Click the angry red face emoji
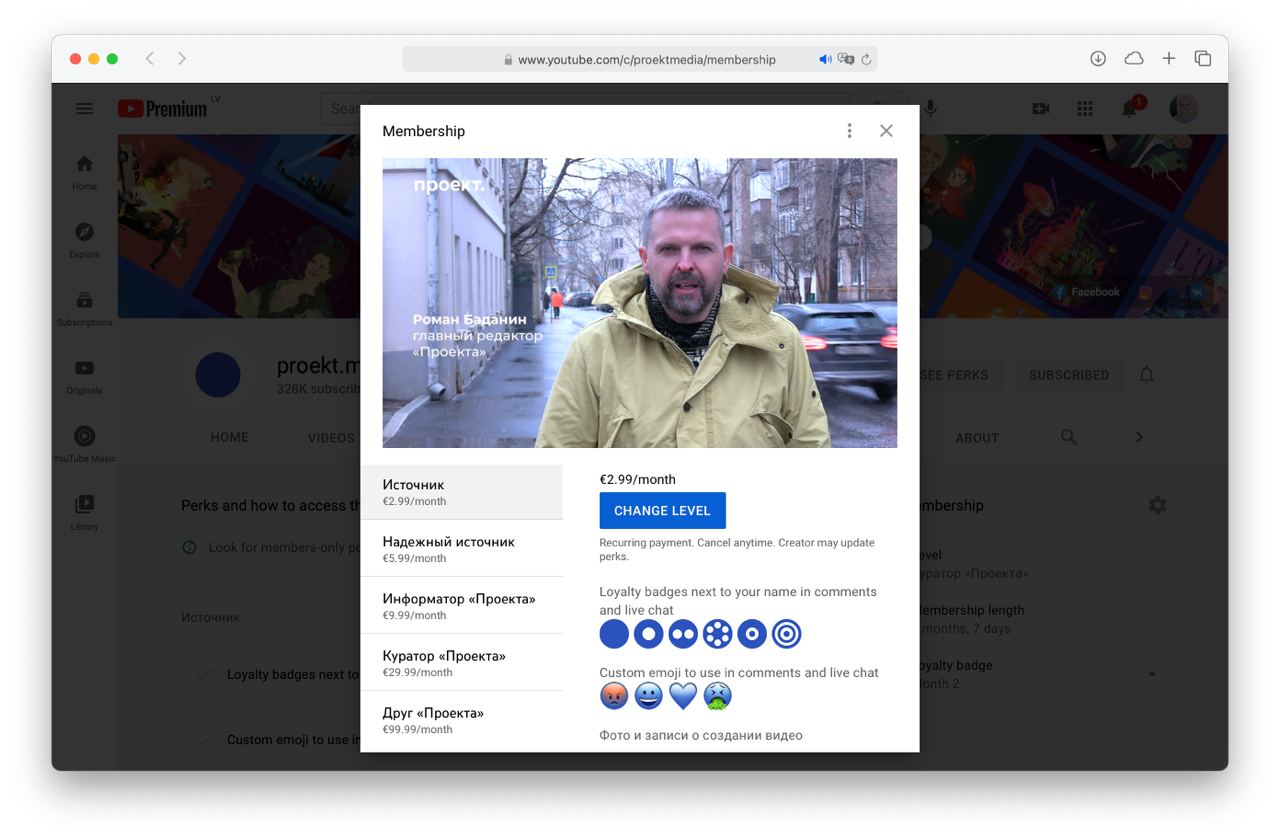Screen dimensions: 1280x839 pyautogui.click(x=614, y=696)
